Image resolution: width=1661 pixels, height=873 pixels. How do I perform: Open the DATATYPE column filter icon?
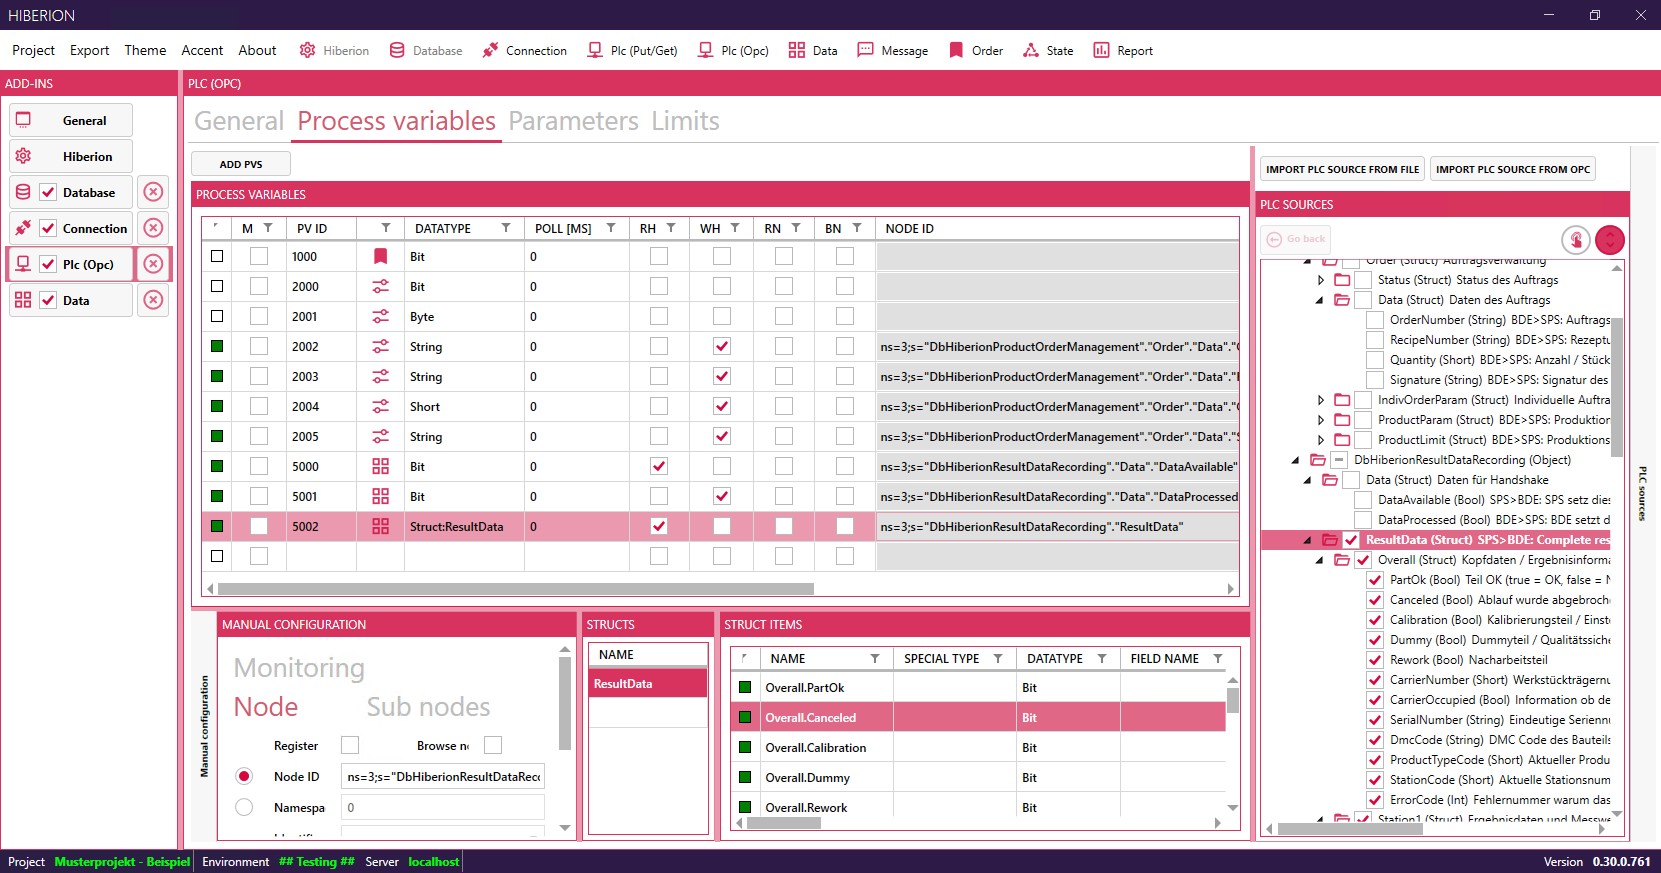click(506, 228)
